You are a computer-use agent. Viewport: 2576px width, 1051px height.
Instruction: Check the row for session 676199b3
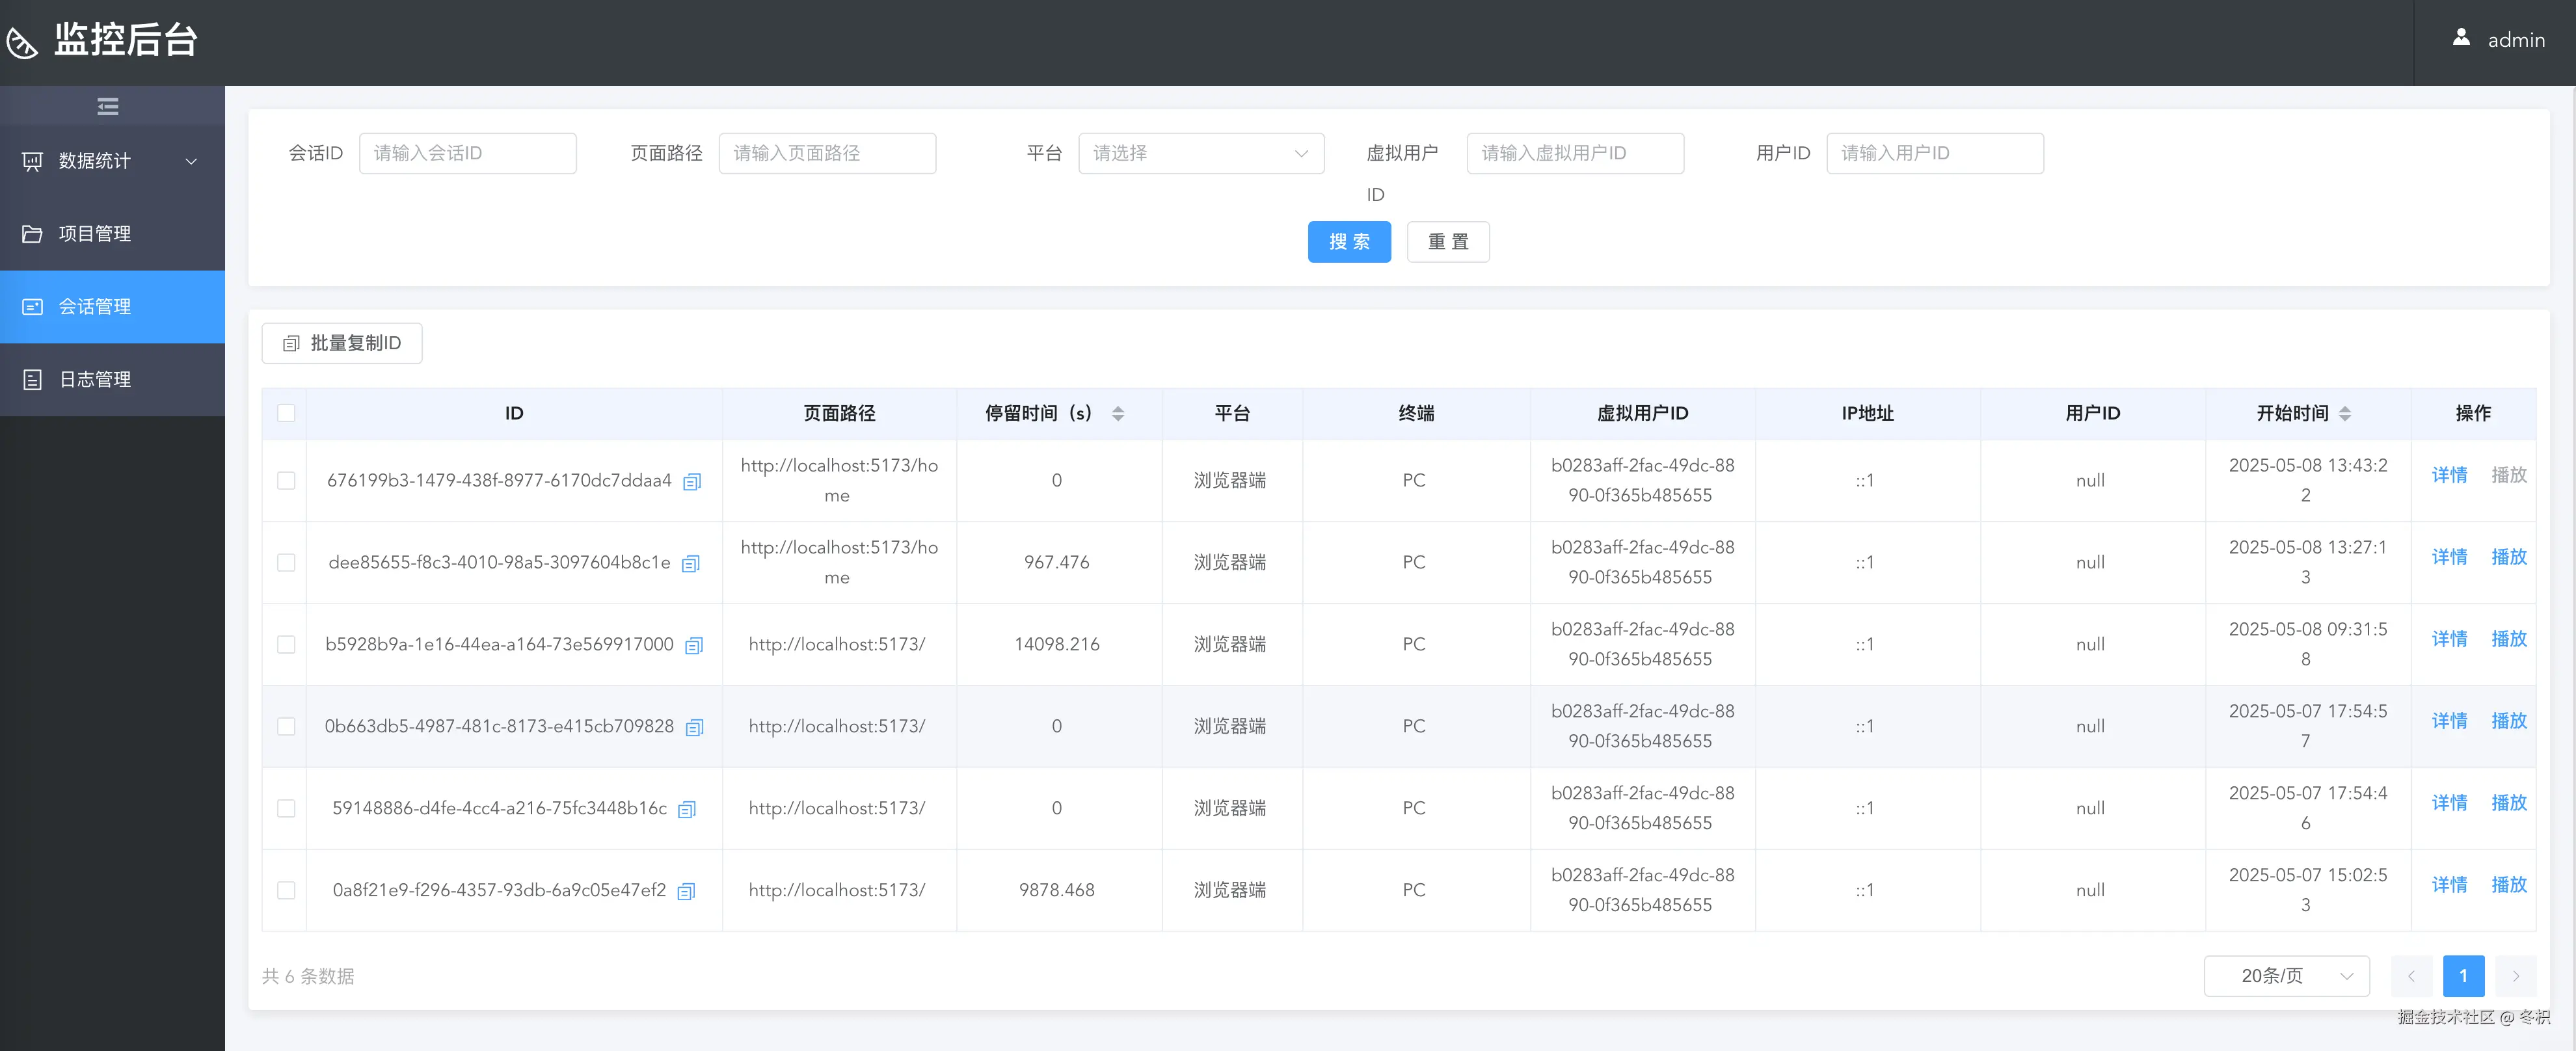[286, 480]
